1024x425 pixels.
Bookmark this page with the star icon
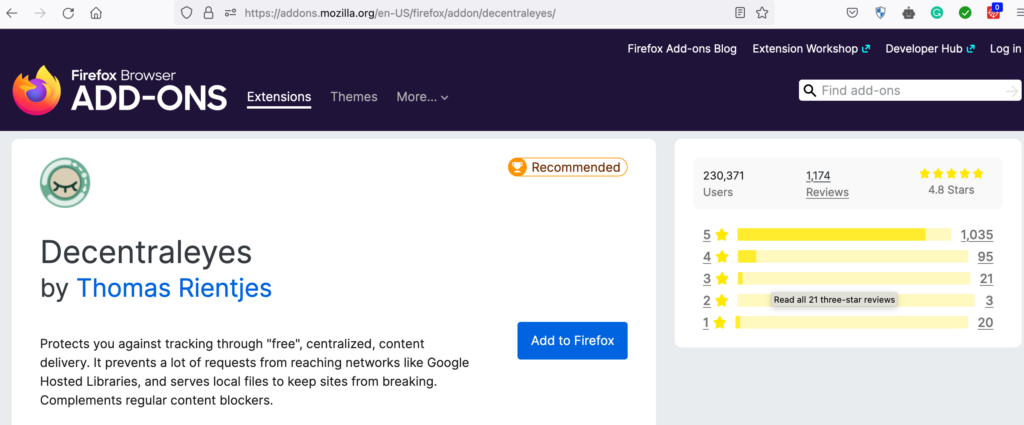click(x=762, y=12)
